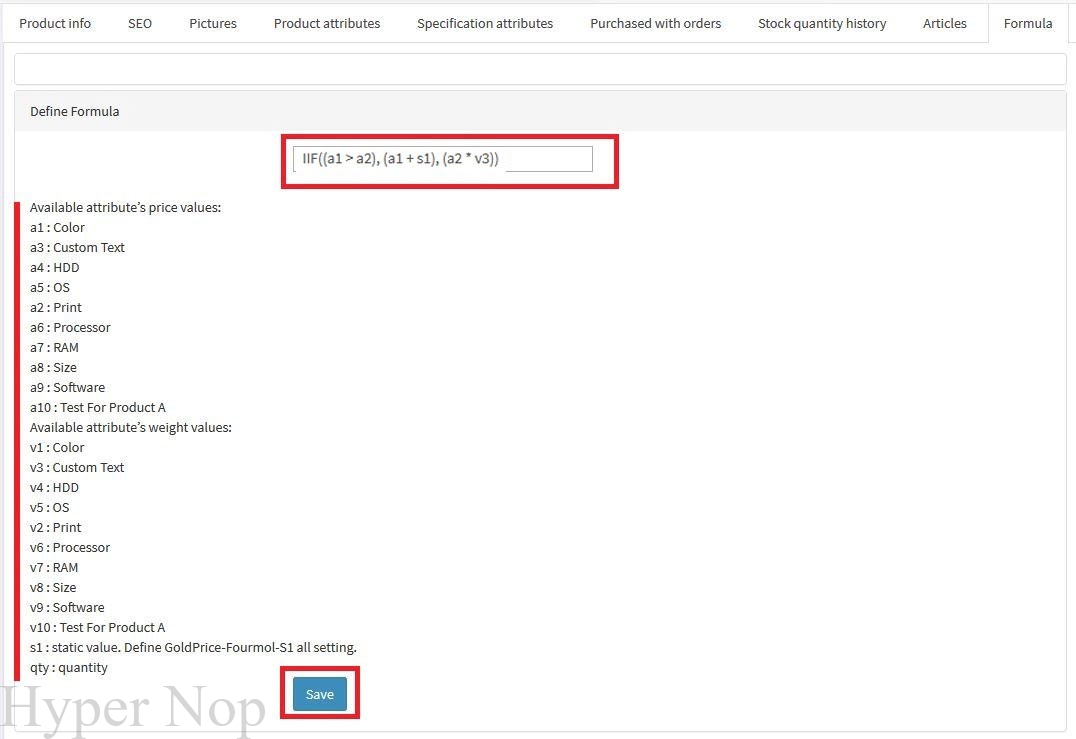1076x739 pixels.
Task: Go to Product attributes tab
Action: (x=327, y=23)
